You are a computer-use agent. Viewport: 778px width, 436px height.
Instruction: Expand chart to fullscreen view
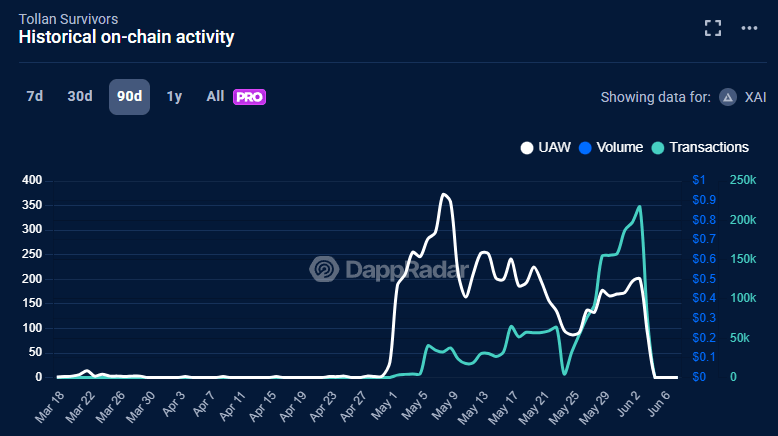713,28
